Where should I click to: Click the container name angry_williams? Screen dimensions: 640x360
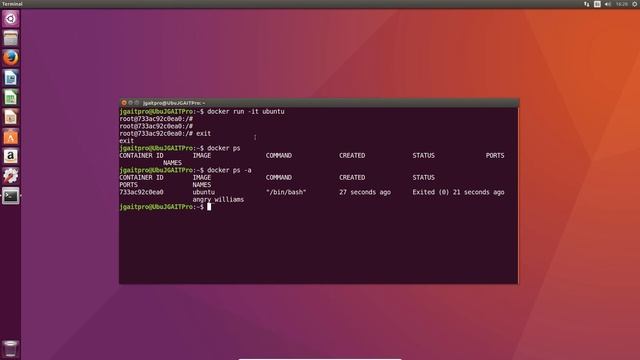[x=218, y=200]
